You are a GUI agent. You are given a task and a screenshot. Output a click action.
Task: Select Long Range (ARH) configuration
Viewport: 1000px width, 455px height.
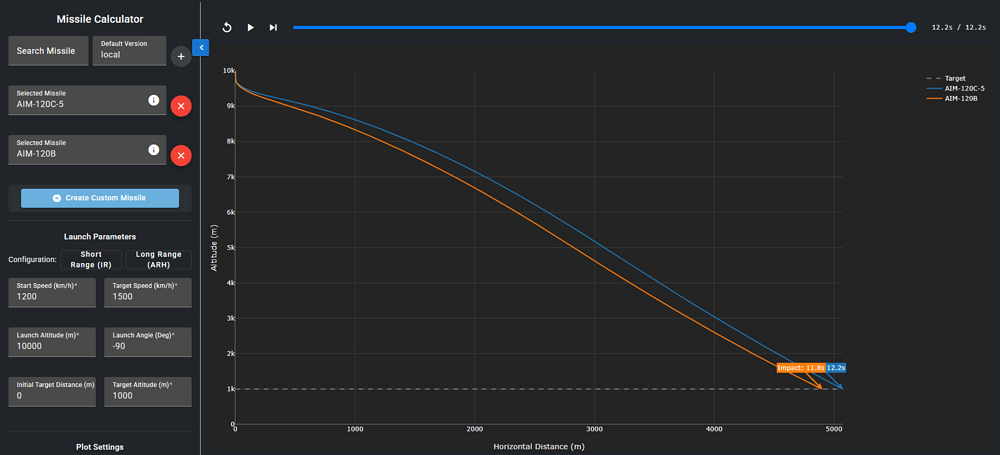[158, 259]
